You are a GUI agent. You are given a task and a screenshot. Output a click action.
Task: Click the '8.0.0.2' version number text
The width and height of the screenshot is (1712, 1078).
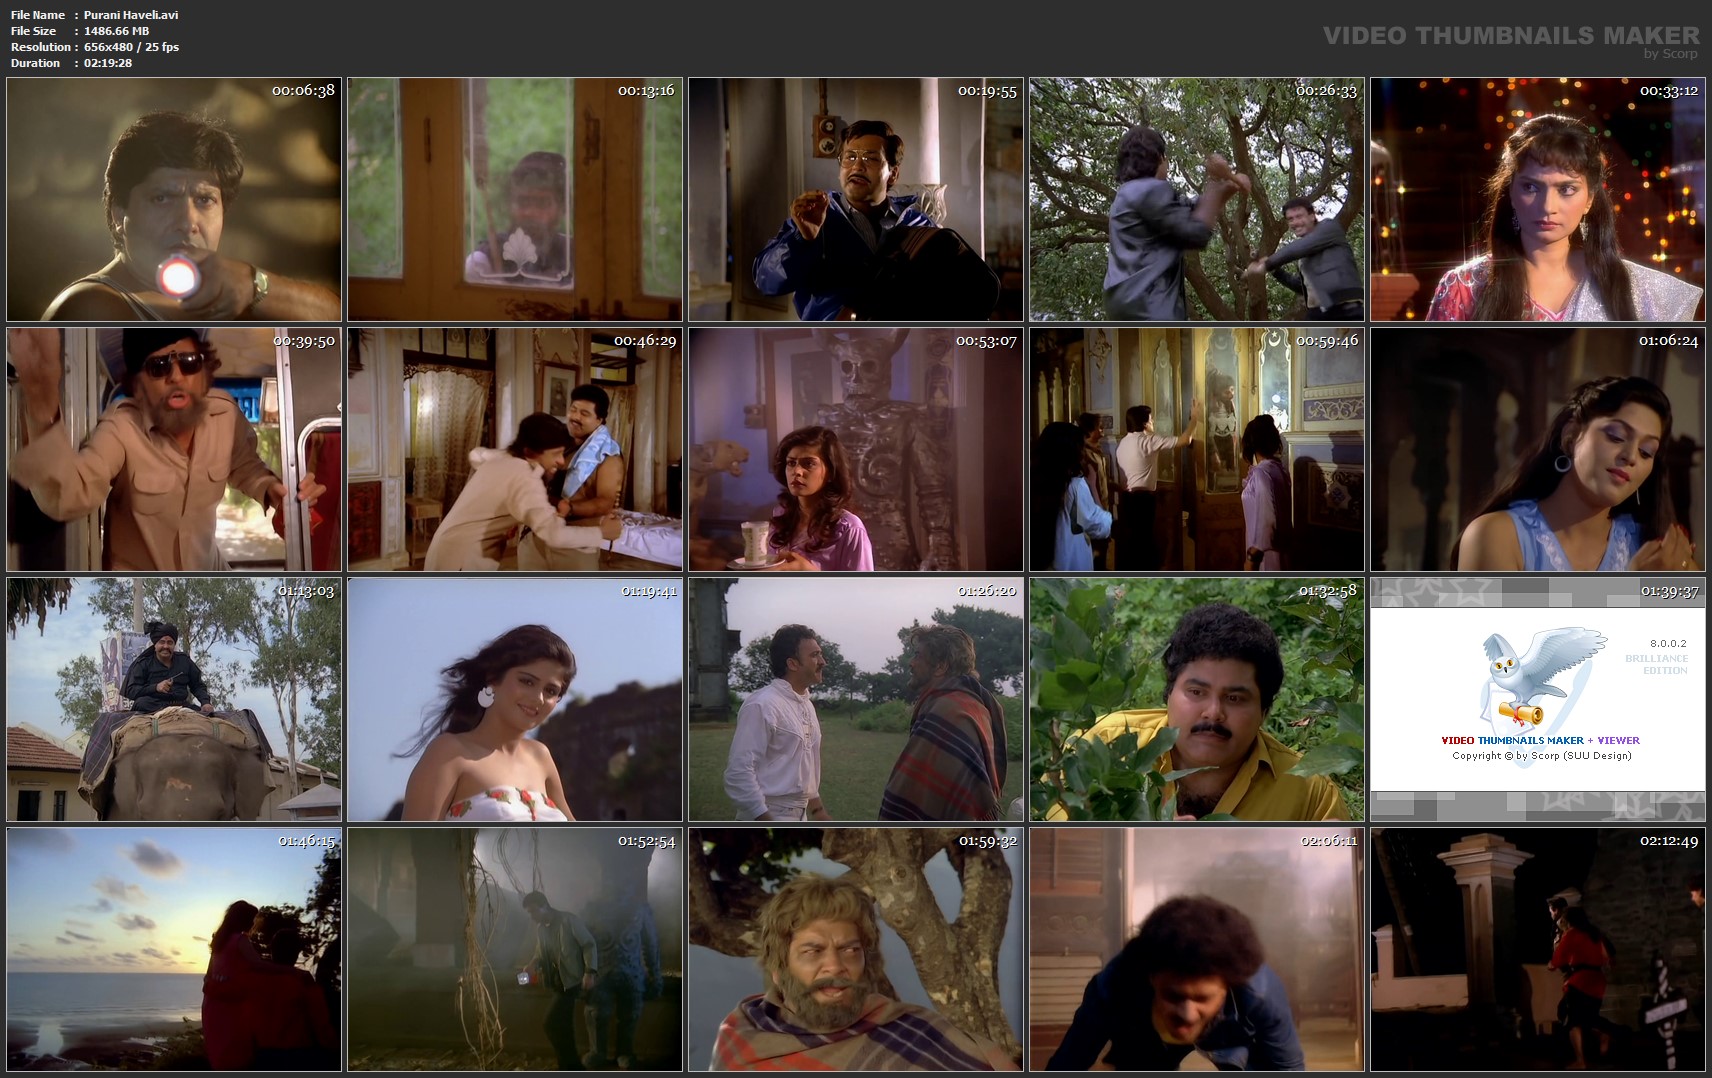tap(1668, 643)
